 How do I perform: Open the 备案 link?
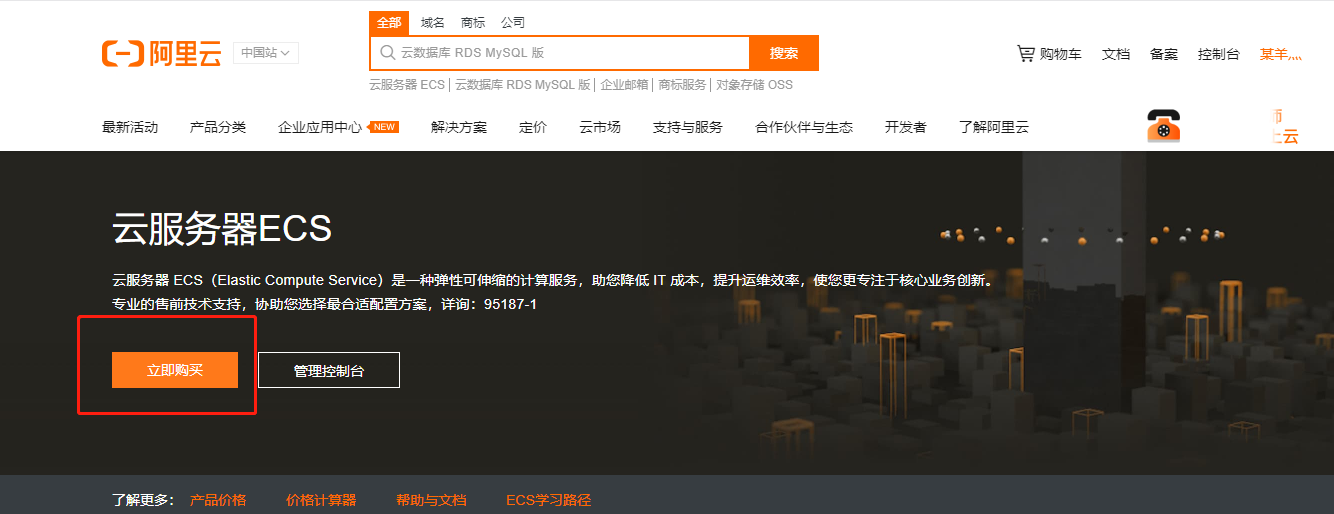[1164, 54]
